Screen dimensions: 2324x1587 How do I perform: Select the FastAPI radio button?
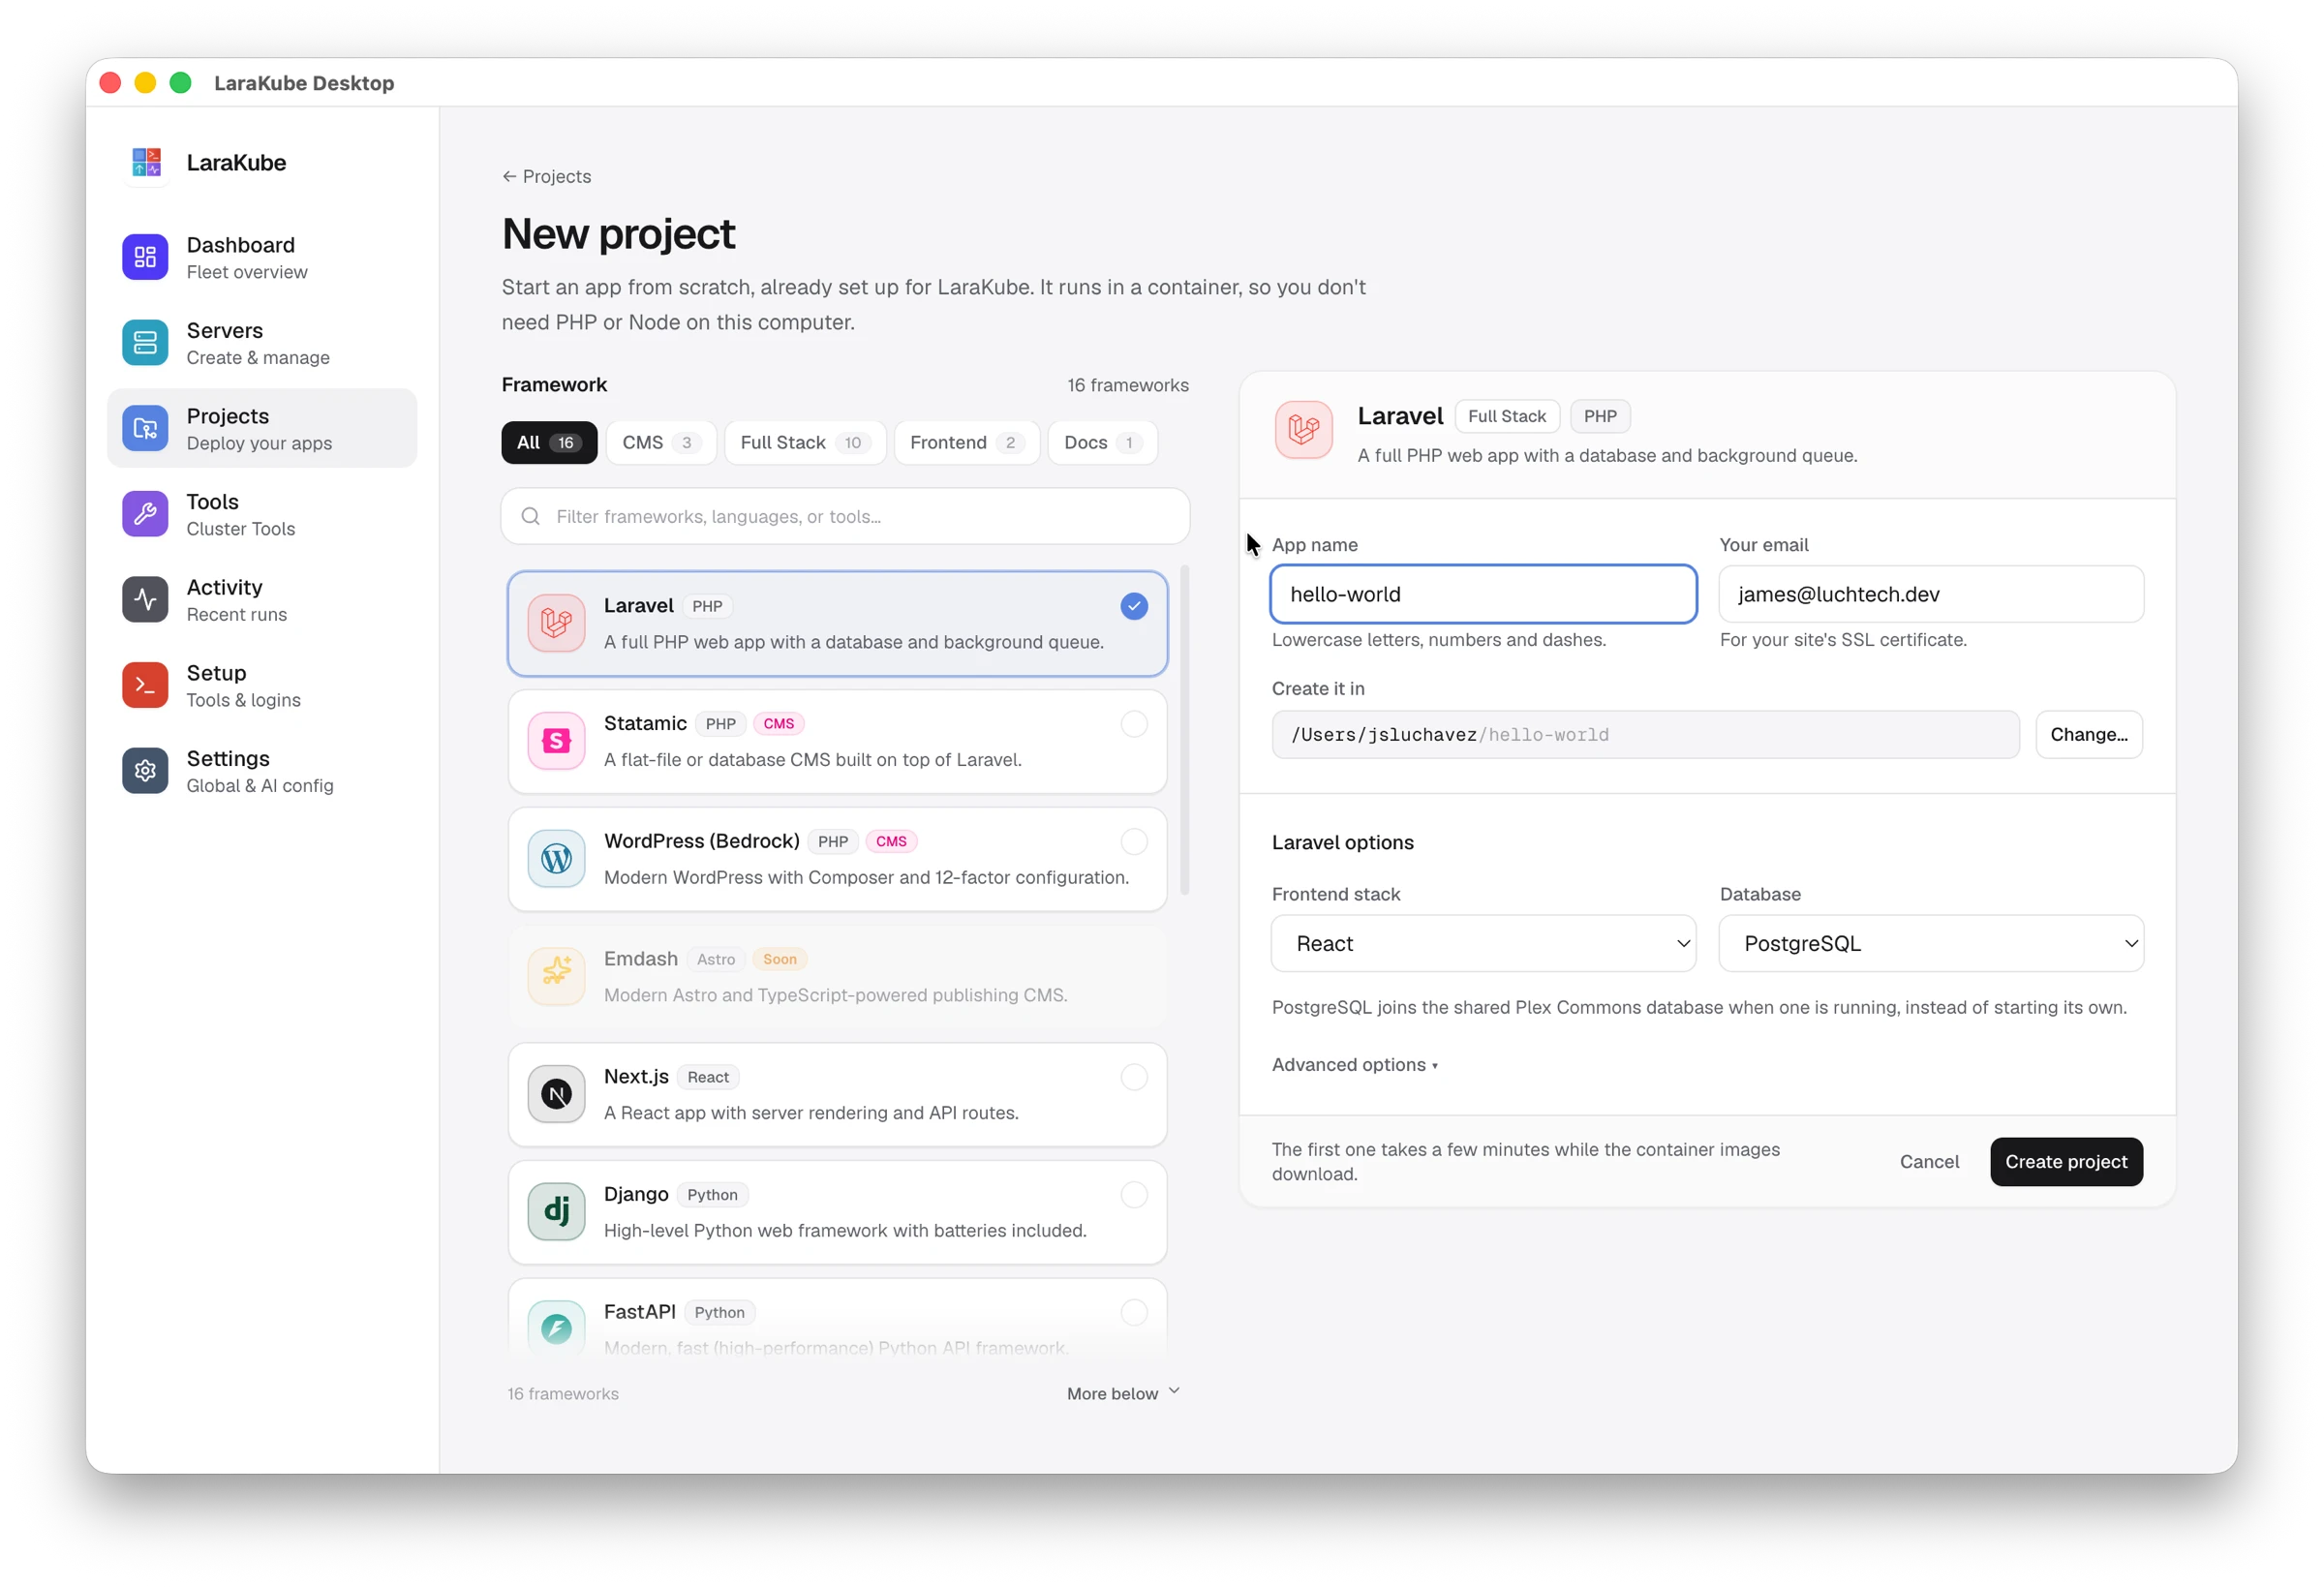[x=1134, y=1313]
